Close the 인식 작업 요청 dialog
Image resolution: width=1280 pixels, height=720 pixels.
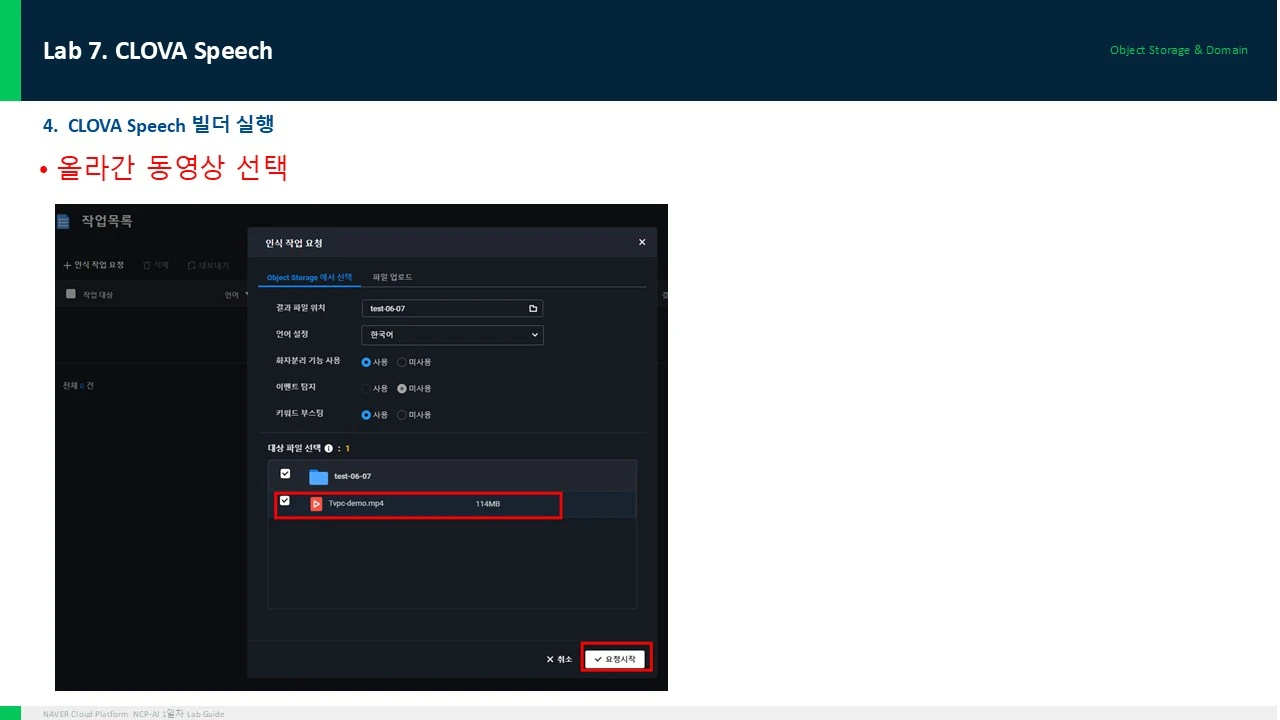pyautogui.click(x=642, y=242)
